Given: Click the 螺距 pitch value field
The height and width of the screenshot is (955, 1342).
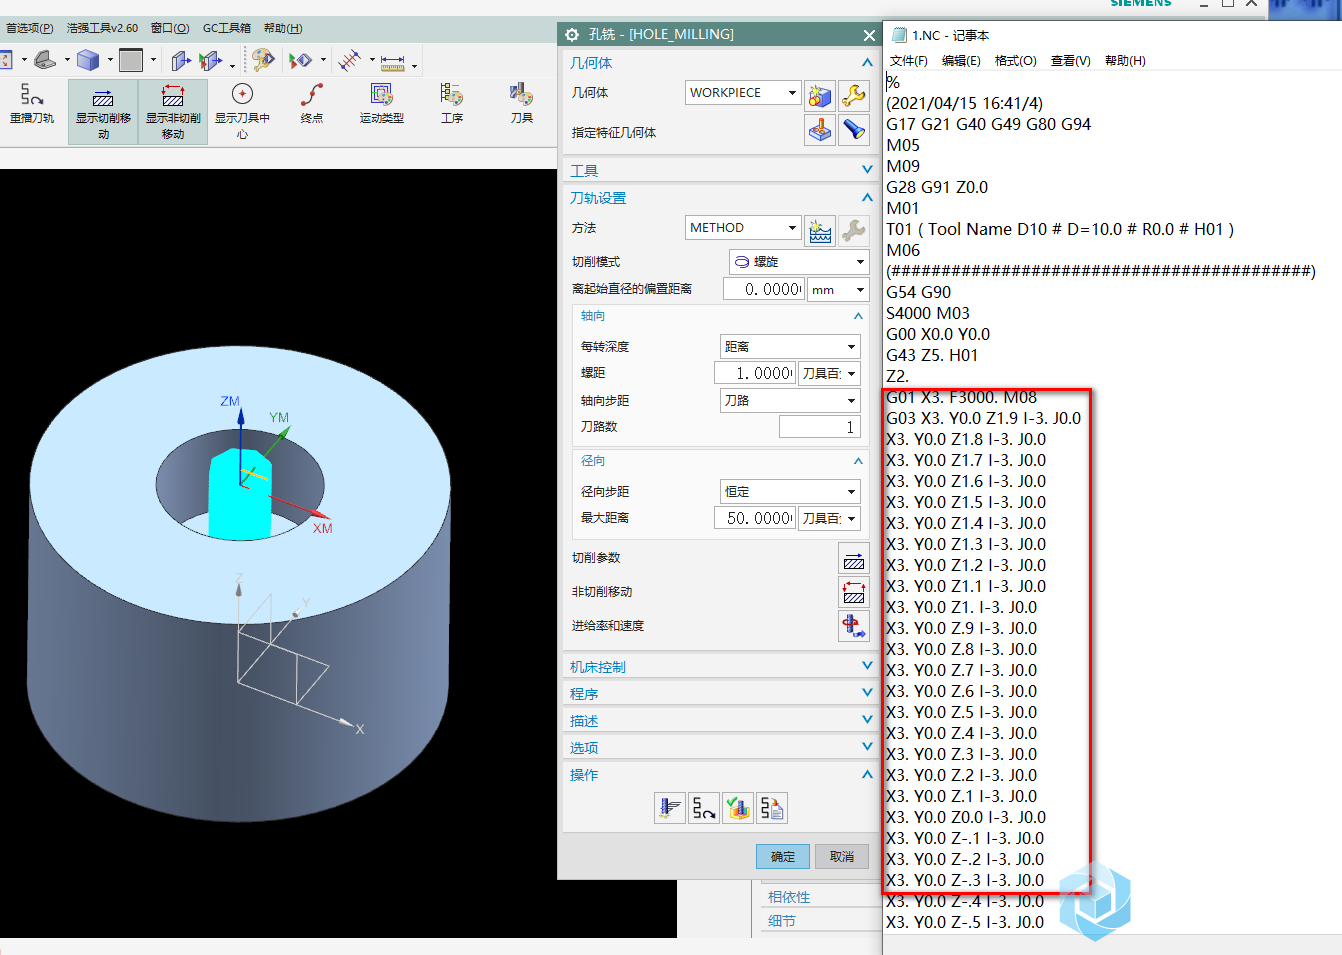Looking at the screenshot, I should pos(755,373).
